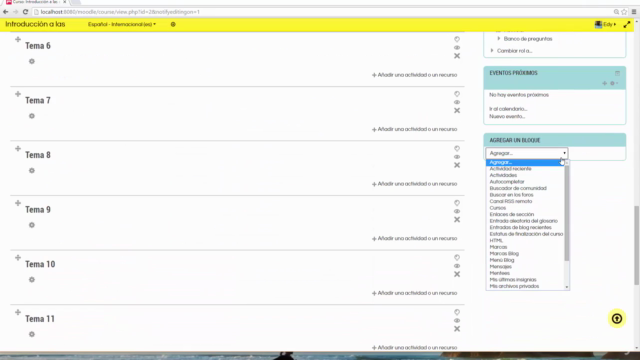Screen dimensions: 640x360
Task: Delete Tema 8 with its X icon
Action: [x=457, y=165]
